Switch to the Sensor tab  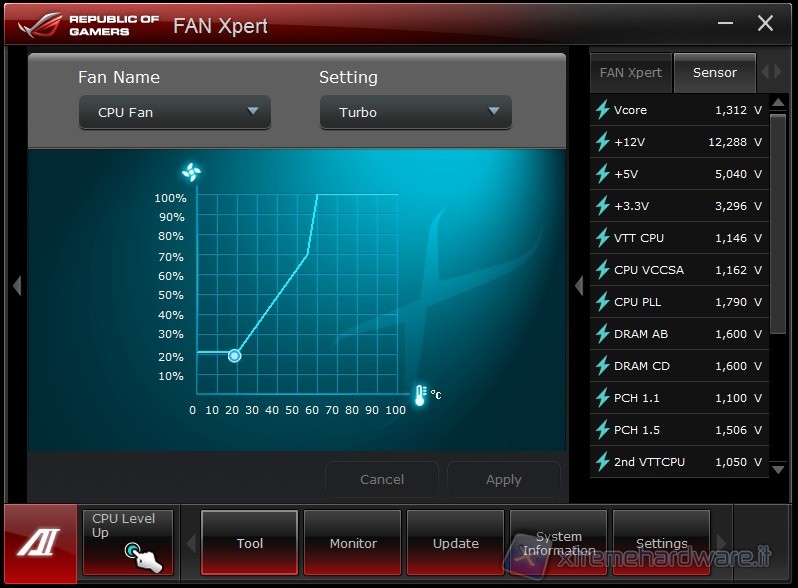(714, 73)
